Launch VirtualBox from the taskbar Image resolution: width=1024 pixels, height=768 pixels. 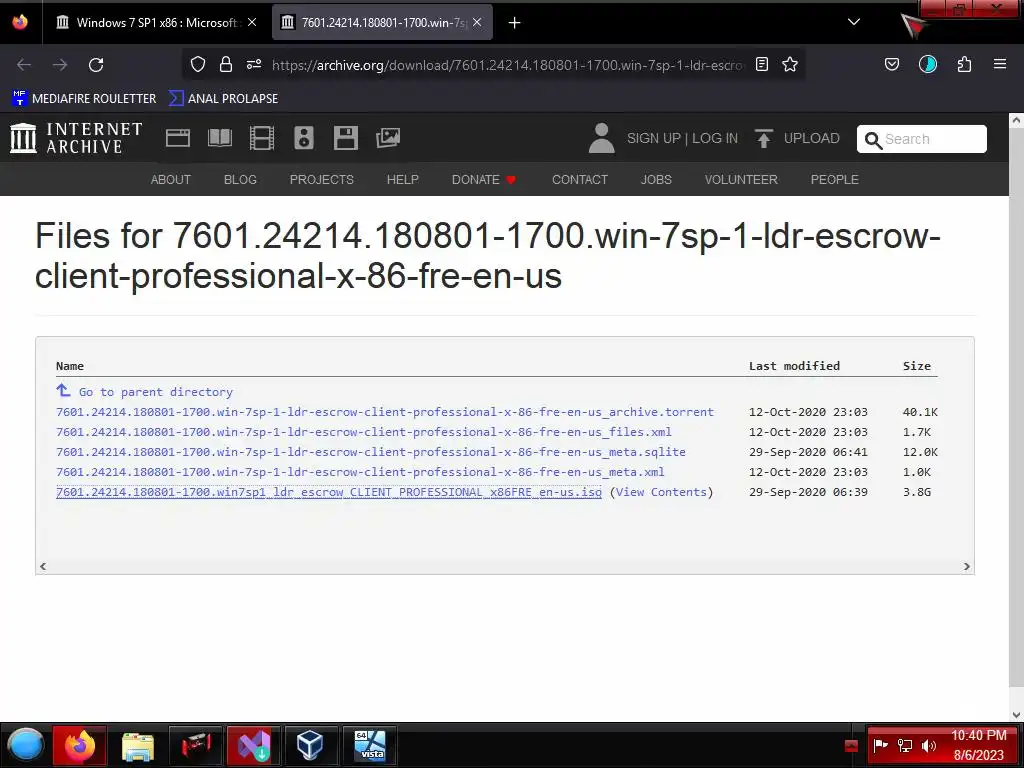310,745
